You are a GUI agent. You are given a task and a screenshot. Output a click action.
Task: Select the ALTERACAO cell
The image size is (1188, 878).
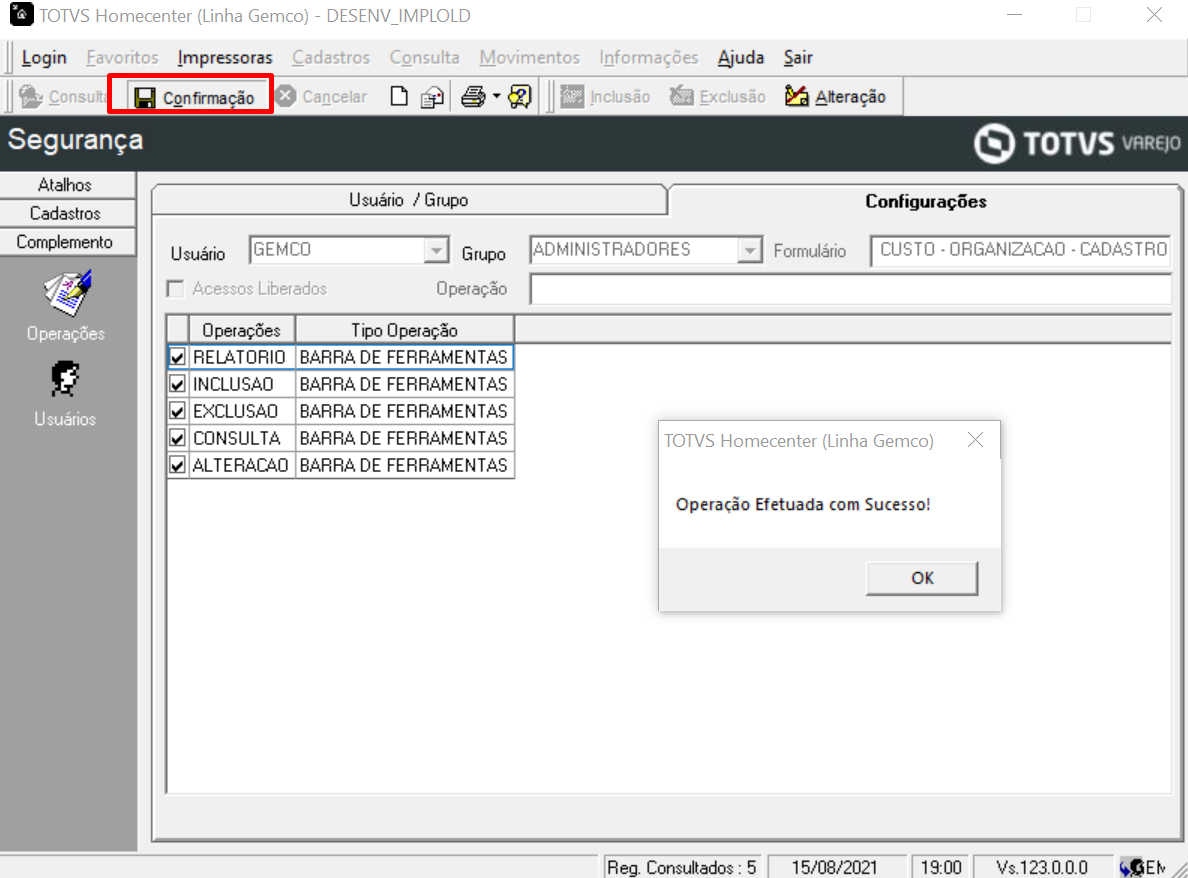241,465
